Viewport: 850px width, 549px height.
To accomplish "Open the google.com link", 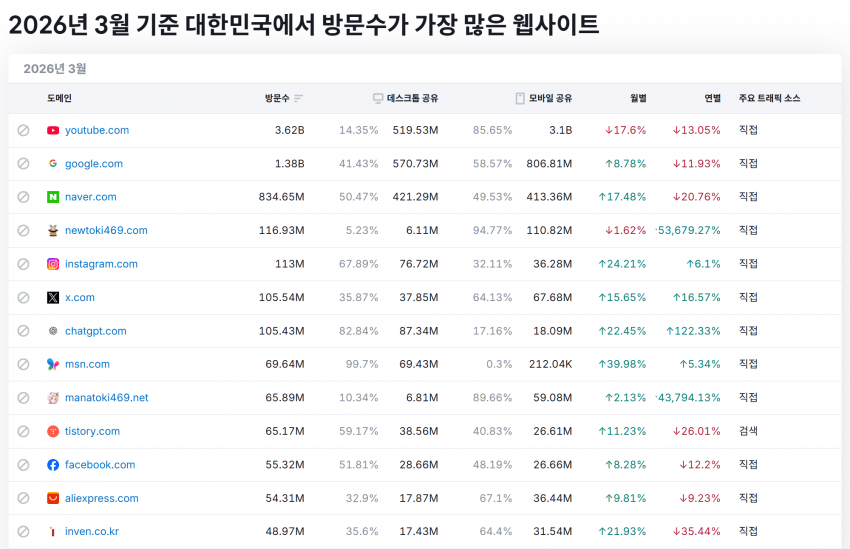I will [94, 164].
